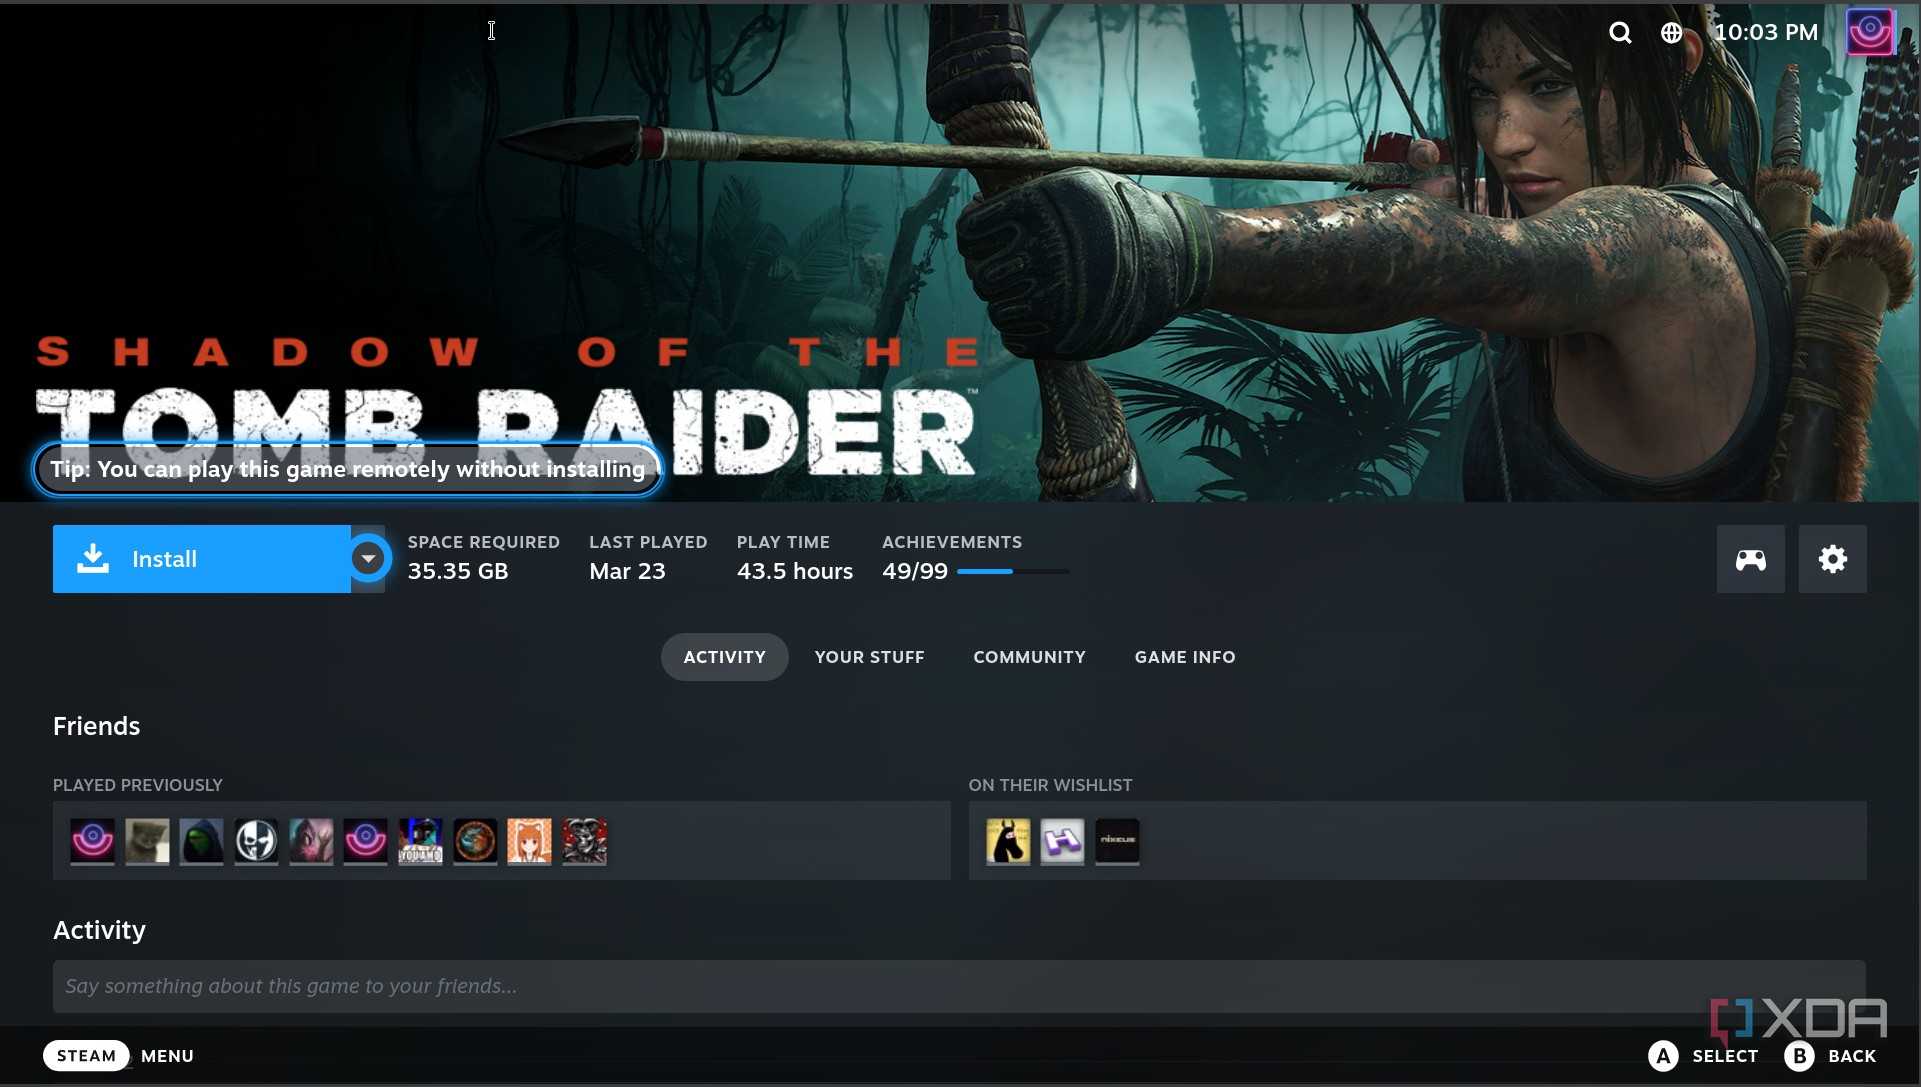Viewport: 1921px width, 1087px height.
Task: Click the 35.35 GB space required value
Action: [x=458, y=571]
